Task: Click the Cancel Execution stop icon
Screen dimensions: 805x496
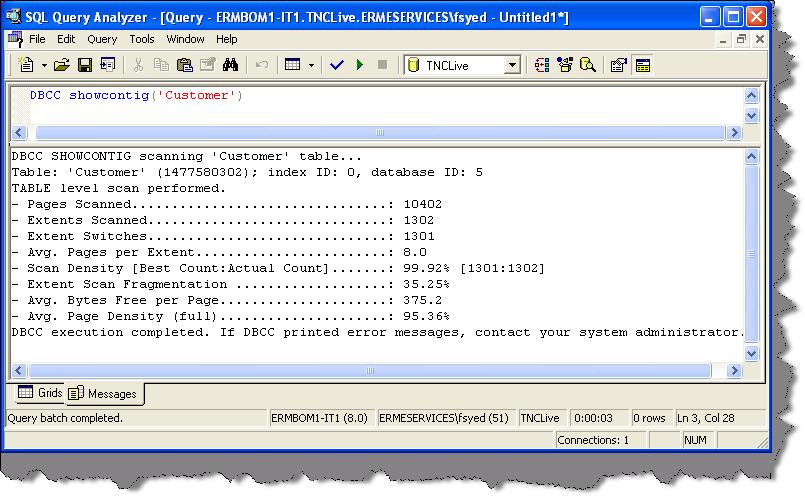Action: pyautogui.click(x=382, y=65)
